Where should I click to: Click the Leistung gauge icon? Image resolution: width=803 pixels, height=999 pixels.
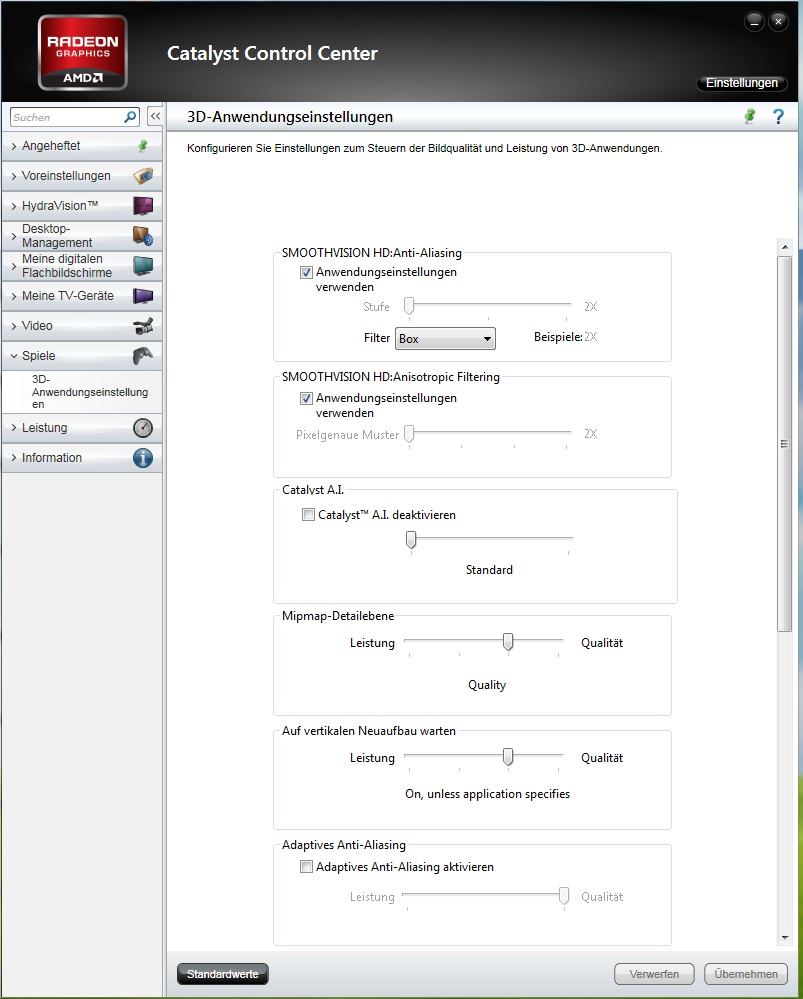point(143,428)
